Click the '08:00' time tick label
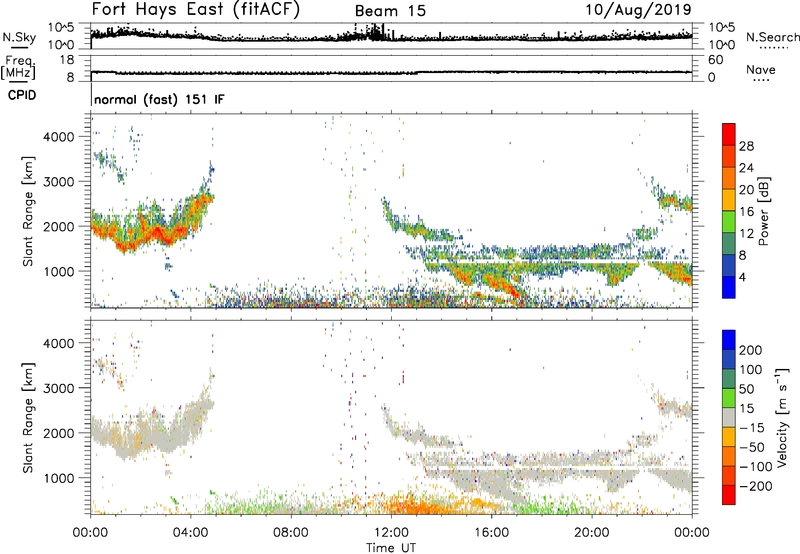 [x=291, y=533]
